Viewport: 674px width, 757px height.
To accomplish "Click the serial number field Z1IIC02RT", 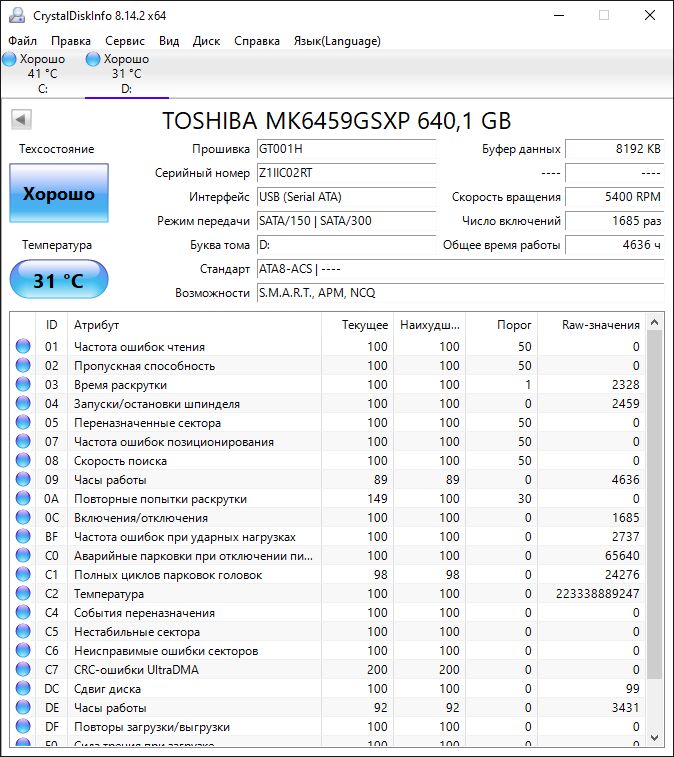I will pyautogui.click(x=346, y=173).
